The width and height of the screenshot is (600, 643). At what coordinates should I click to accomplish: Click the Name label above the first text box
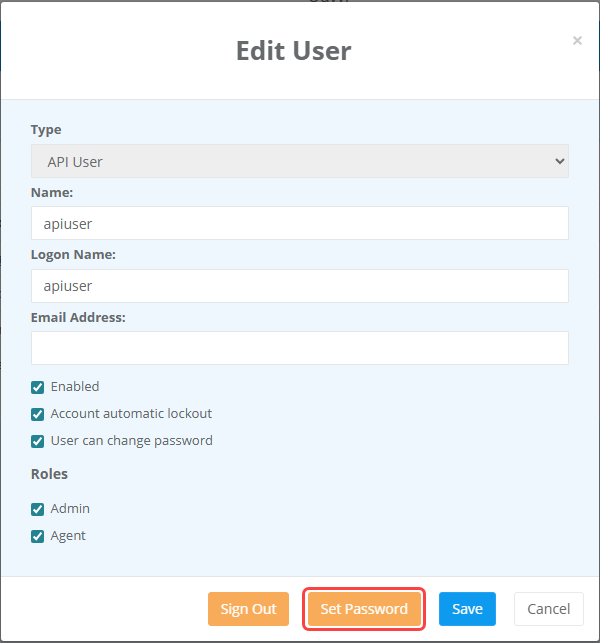(x=52, y=192)
